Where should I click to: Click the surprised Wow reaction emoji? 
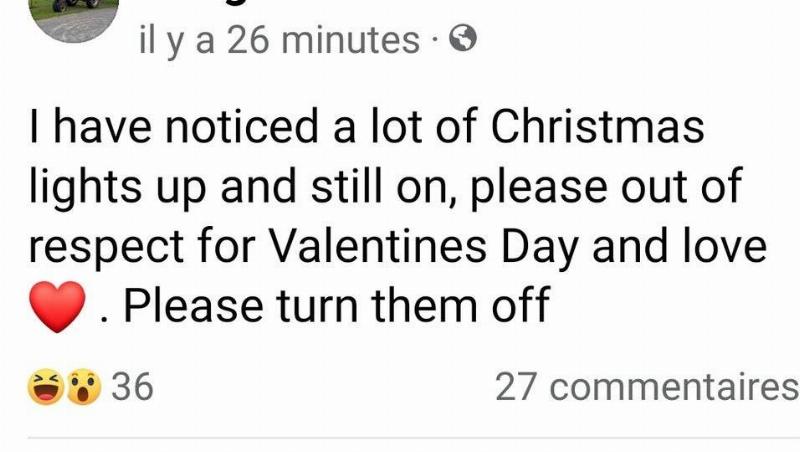click(84, 388)
